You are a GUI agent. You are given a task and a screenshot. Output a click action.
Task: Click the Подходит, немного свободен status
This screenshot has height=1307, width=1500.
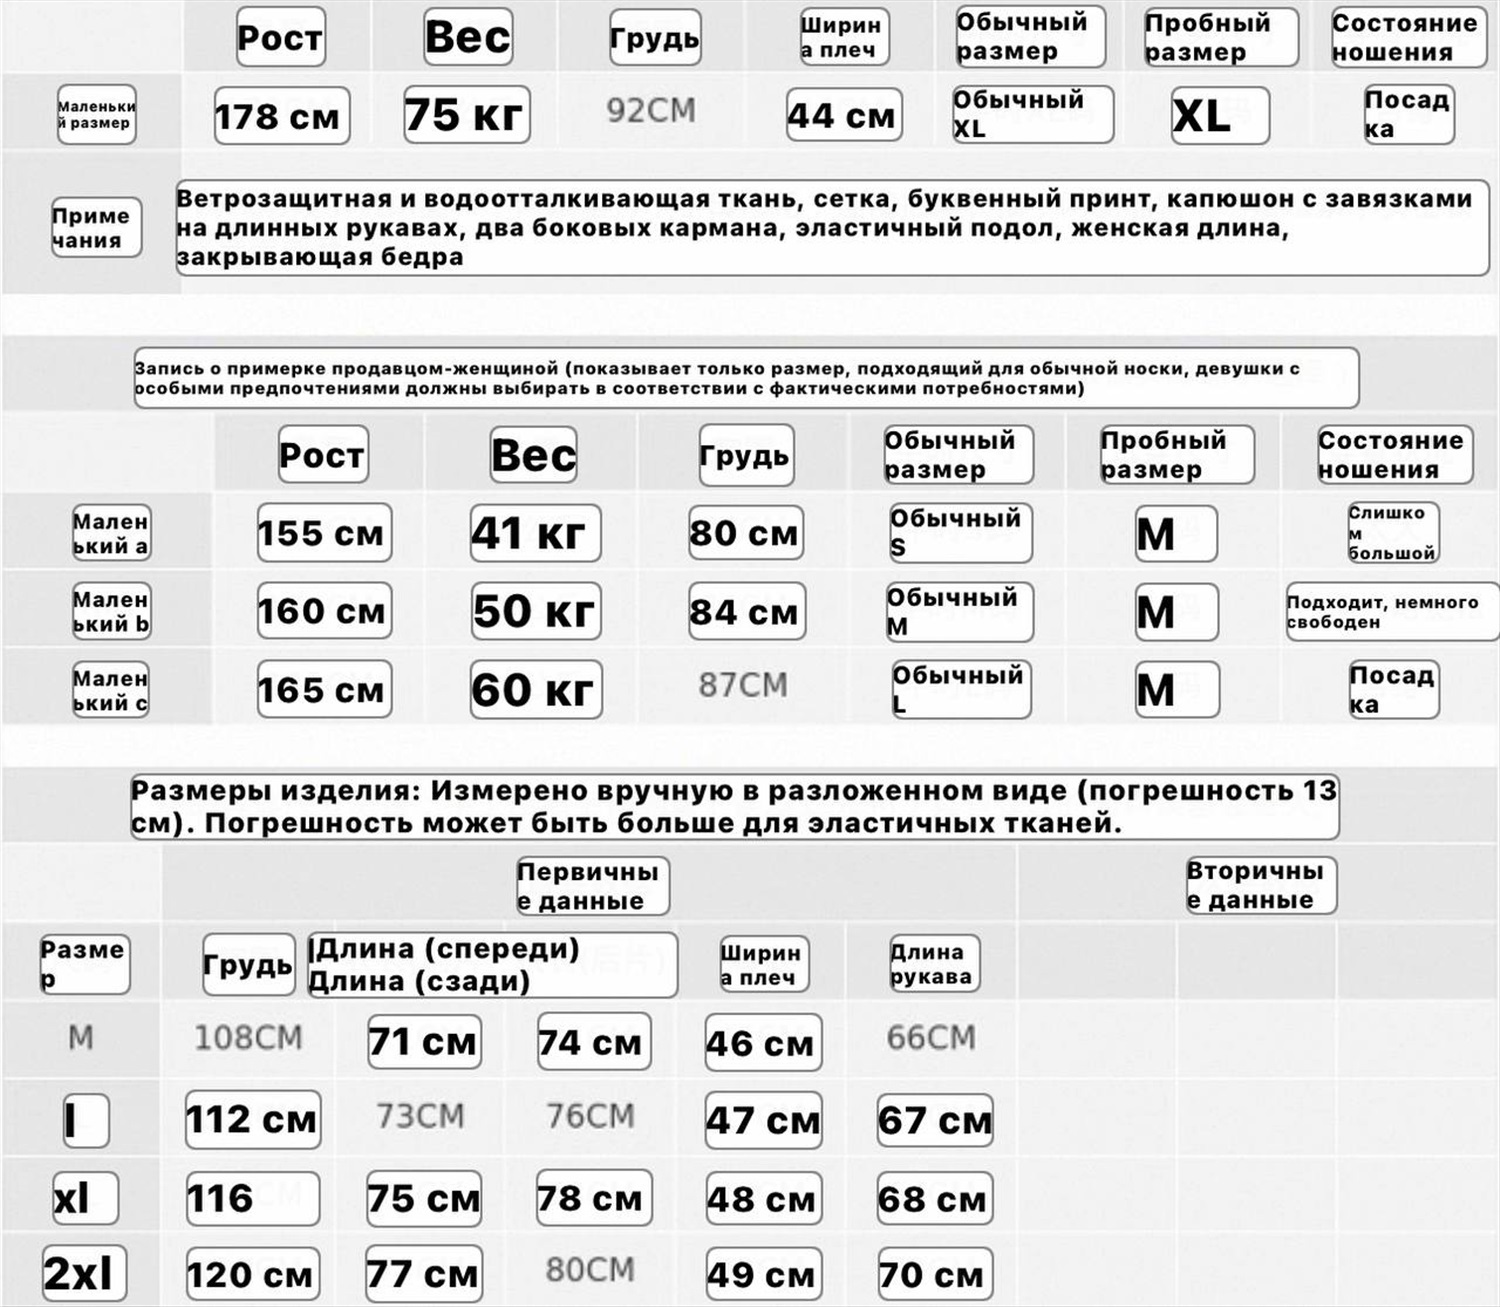click(x=1390, y=612)
